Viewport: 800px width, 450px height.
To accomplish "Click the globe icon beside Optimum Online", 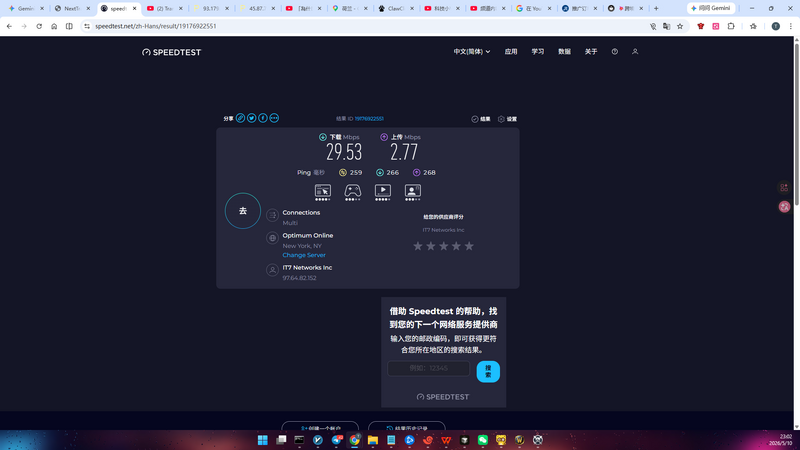I will click(x=272, y=238).
